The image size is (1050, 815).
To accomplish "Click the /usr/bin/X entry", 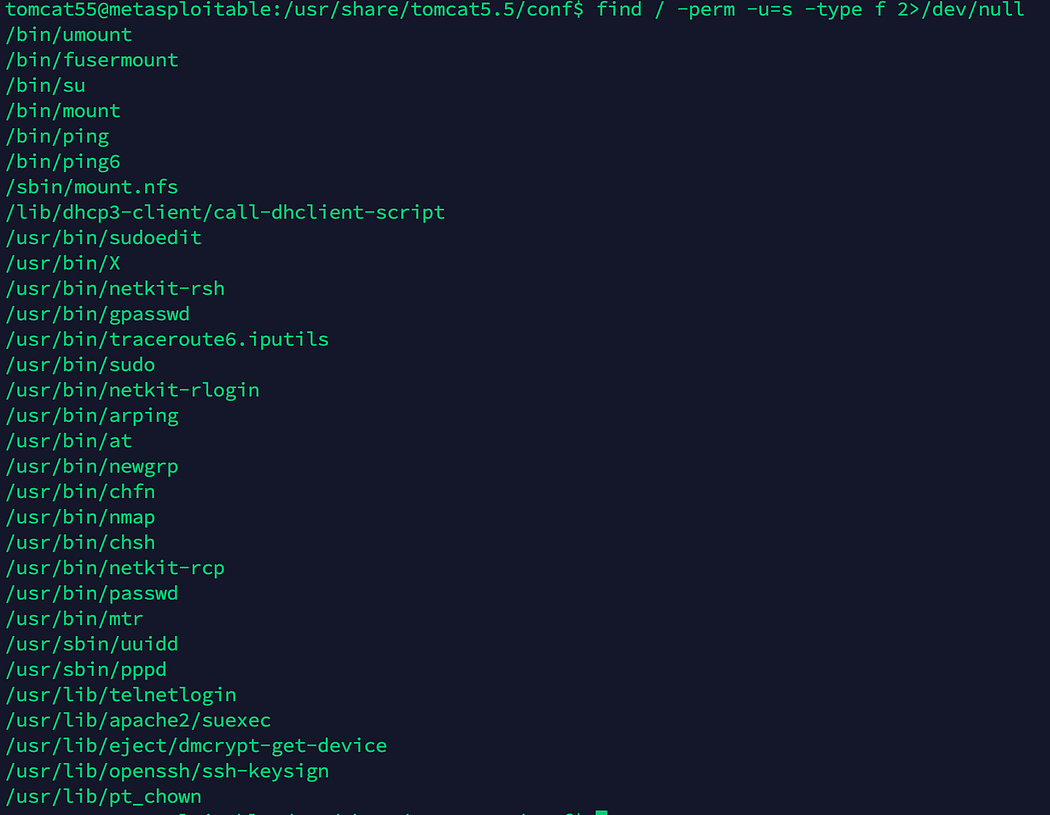I will coord(62,263).
